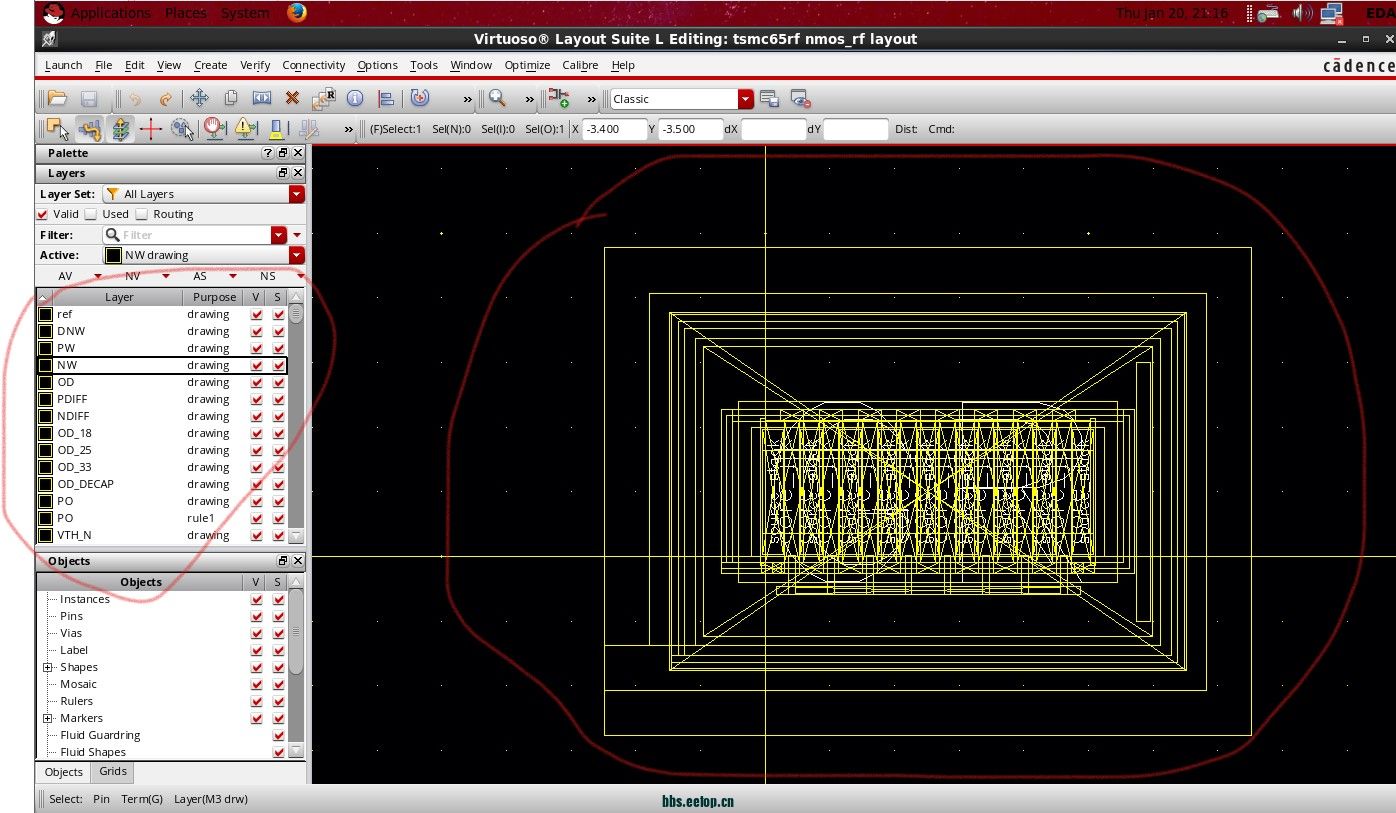Open the Verify menu

(255, 65)
